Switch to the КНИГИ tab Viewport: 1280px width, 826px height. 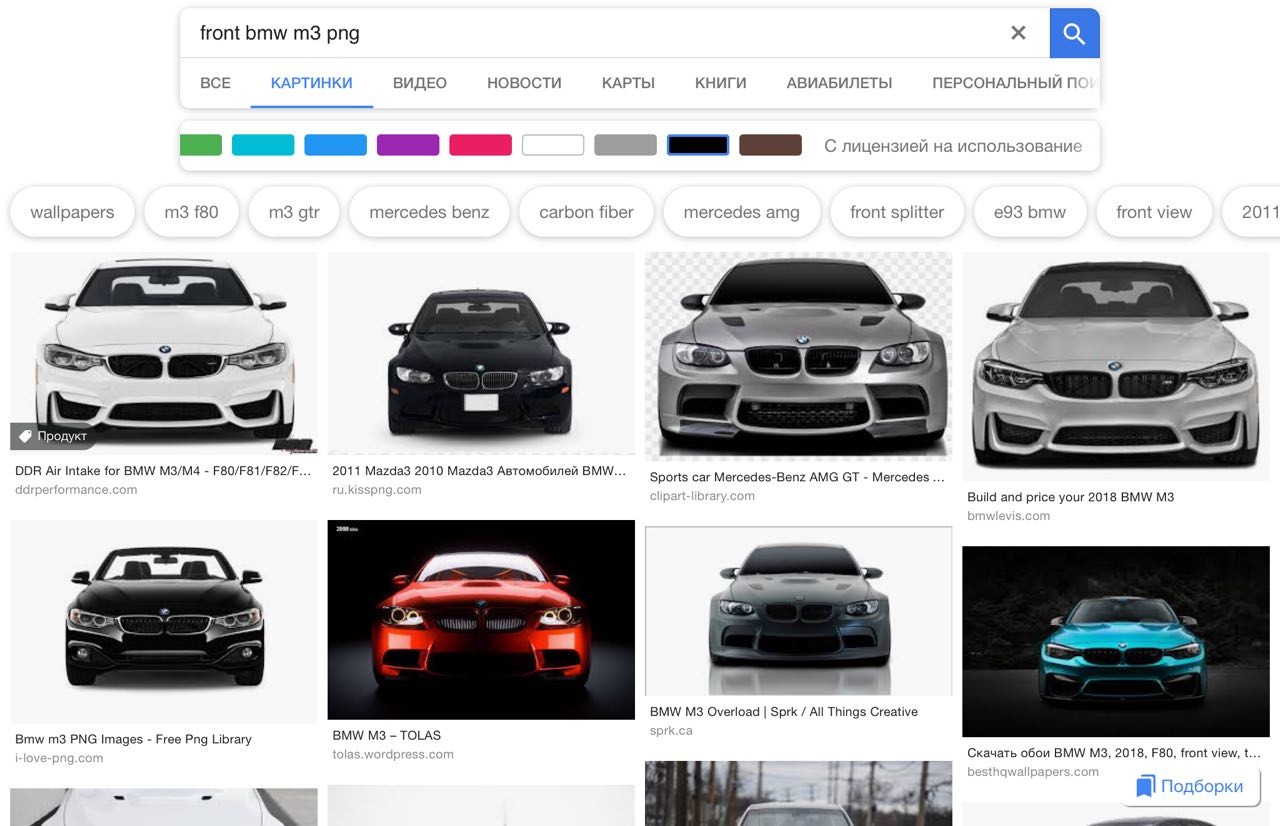721,83
